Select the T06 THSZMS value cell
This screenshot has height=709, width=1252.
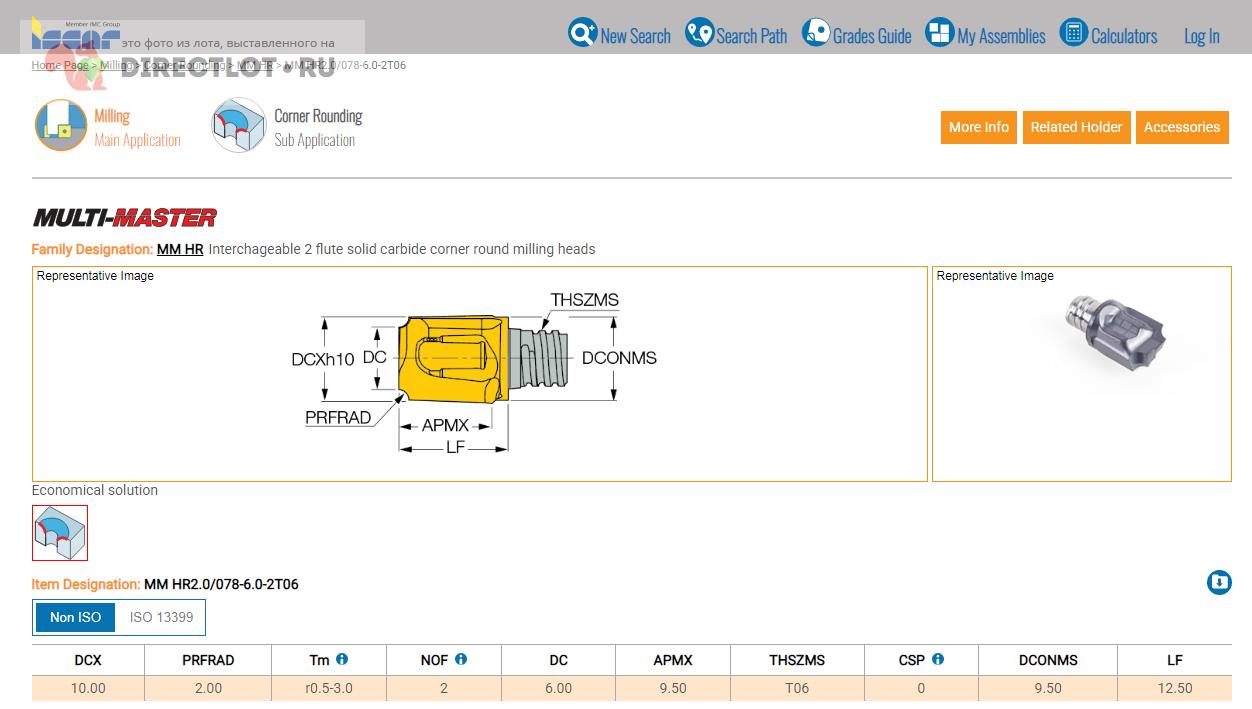click(797, 688)
